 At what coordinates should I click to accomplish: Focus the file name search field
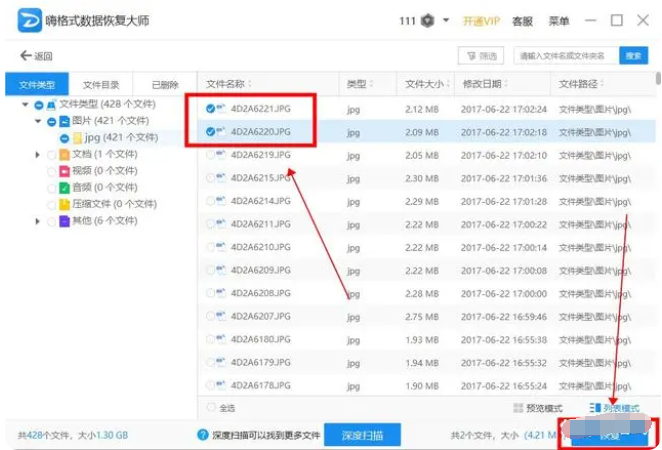pos(566,56)
